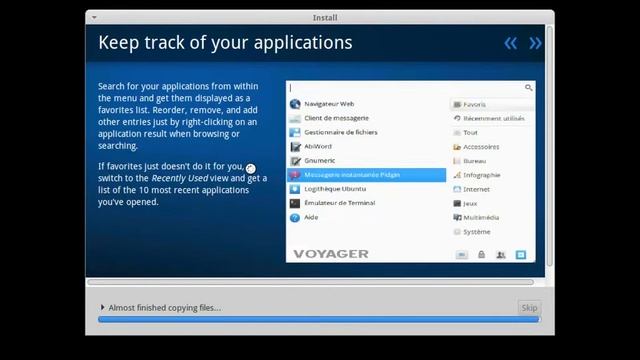Click the Logithèque Ubuntu icon
This screenshot has width=640, height=360.
point(295,189)
